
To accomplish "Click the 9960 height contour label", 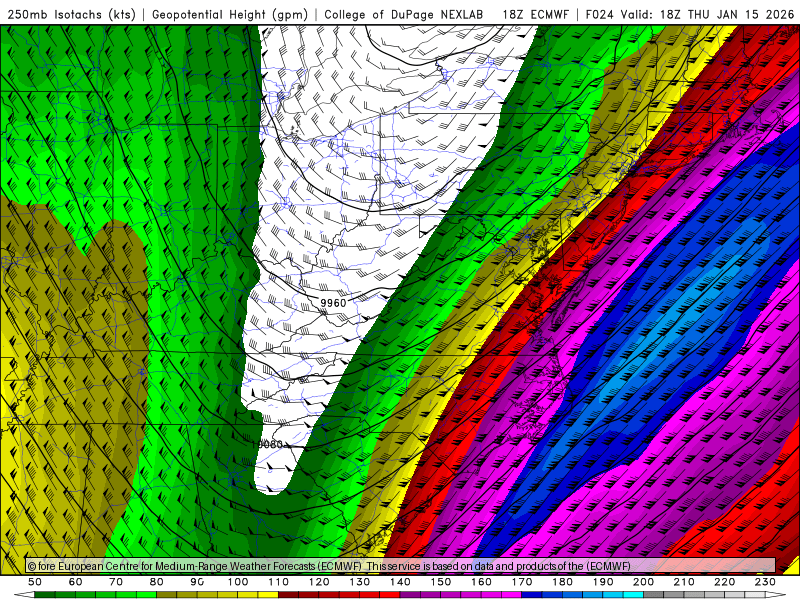I will pos(333,303).
